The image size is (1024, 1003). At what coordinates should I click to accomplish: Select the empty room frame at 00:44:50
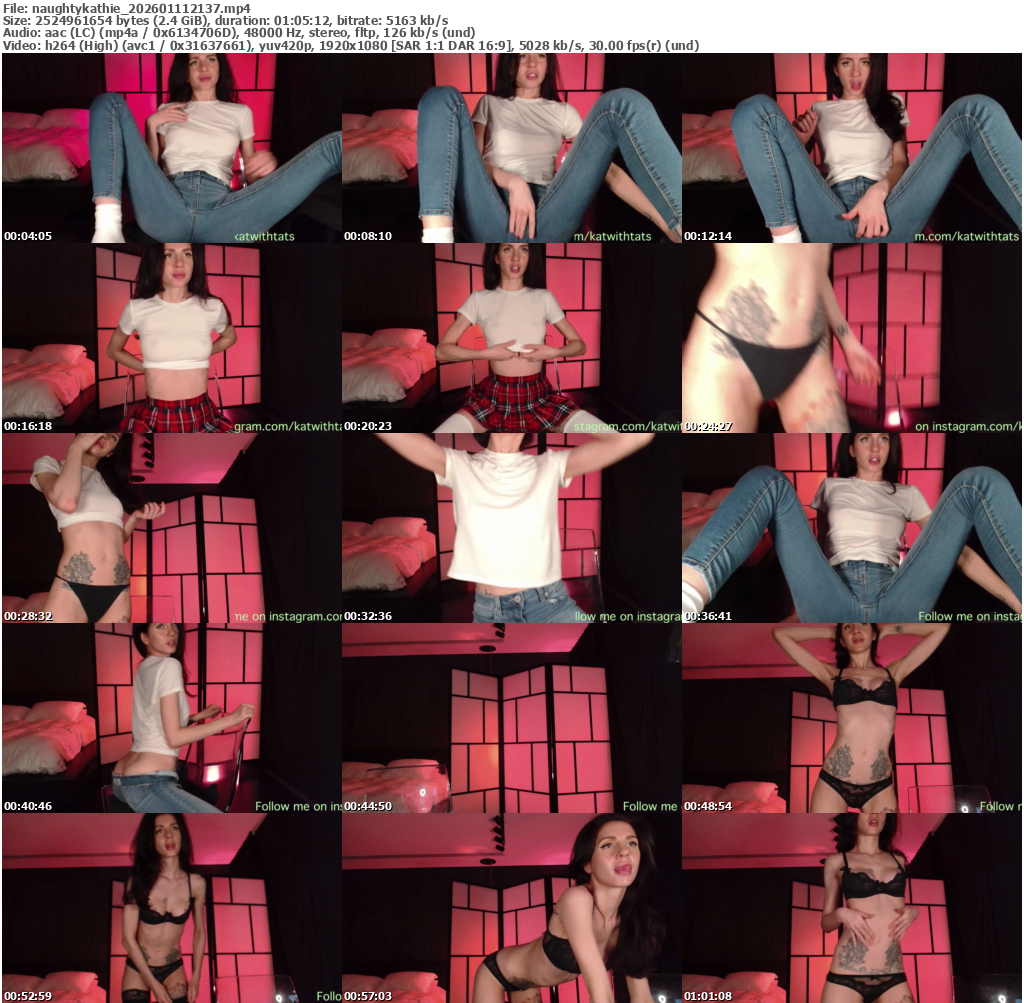pos(511,718)
